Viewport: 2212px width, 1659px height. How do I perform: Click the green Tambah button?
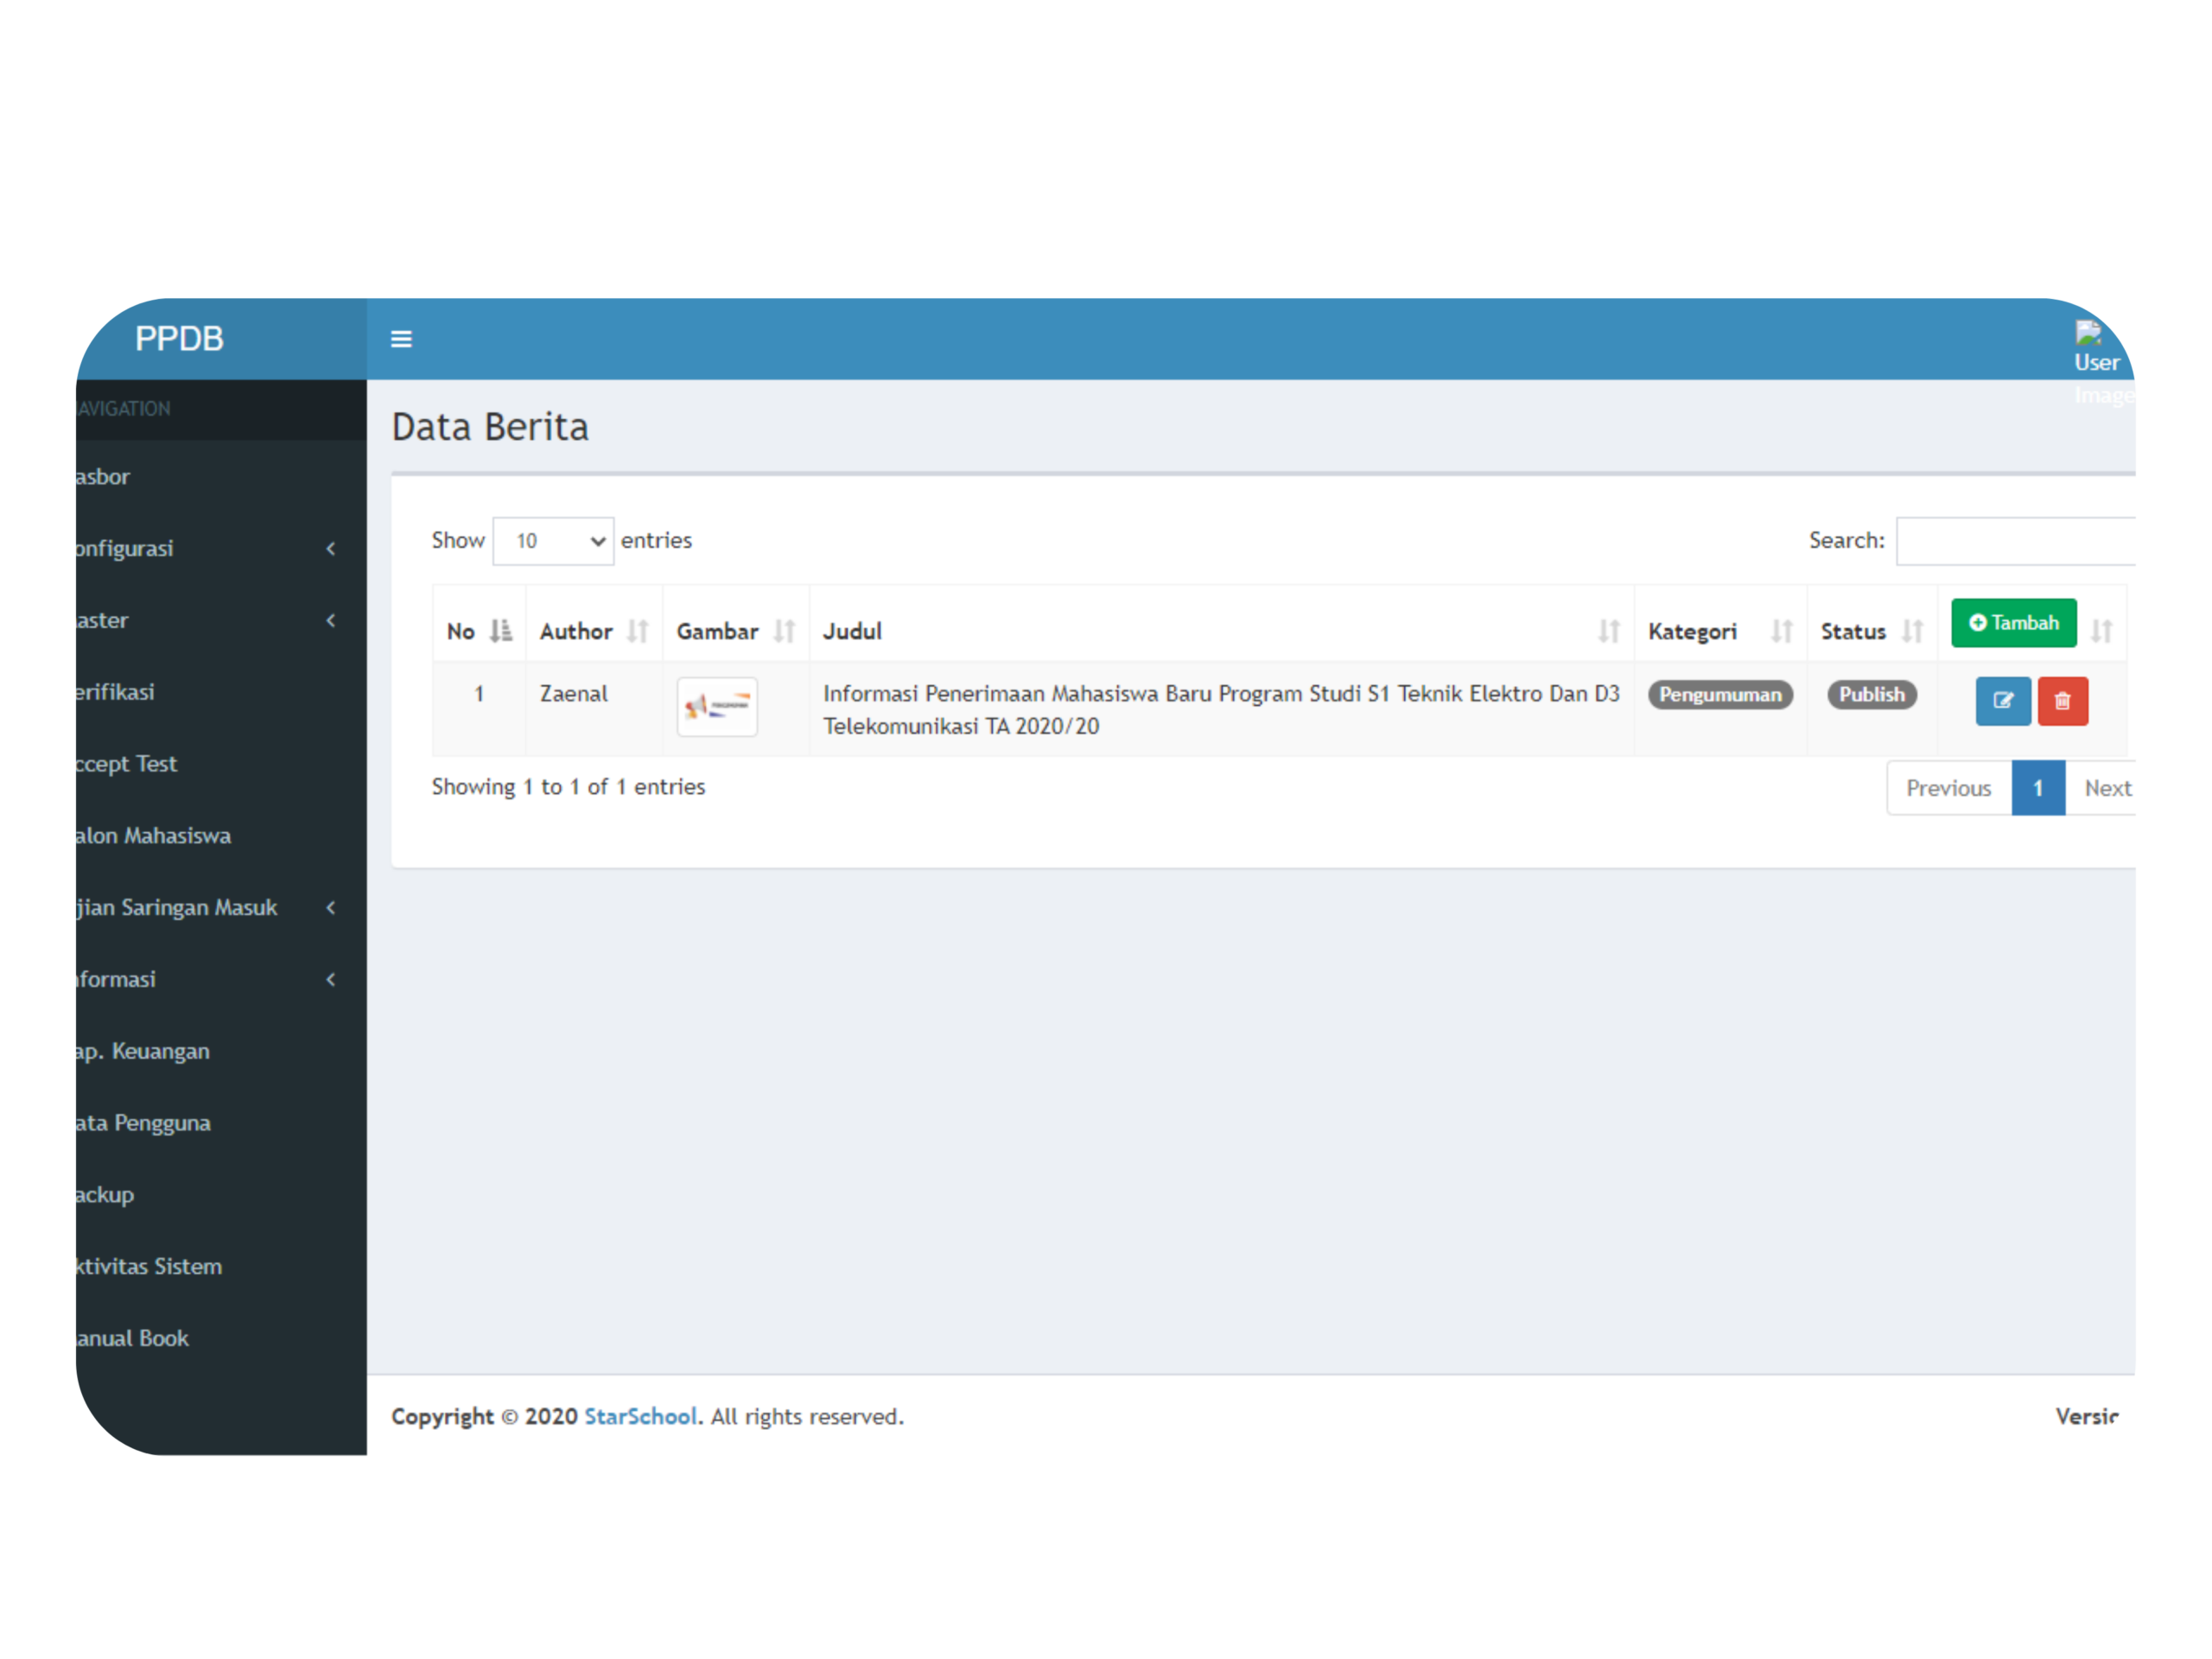[2013, 623]
